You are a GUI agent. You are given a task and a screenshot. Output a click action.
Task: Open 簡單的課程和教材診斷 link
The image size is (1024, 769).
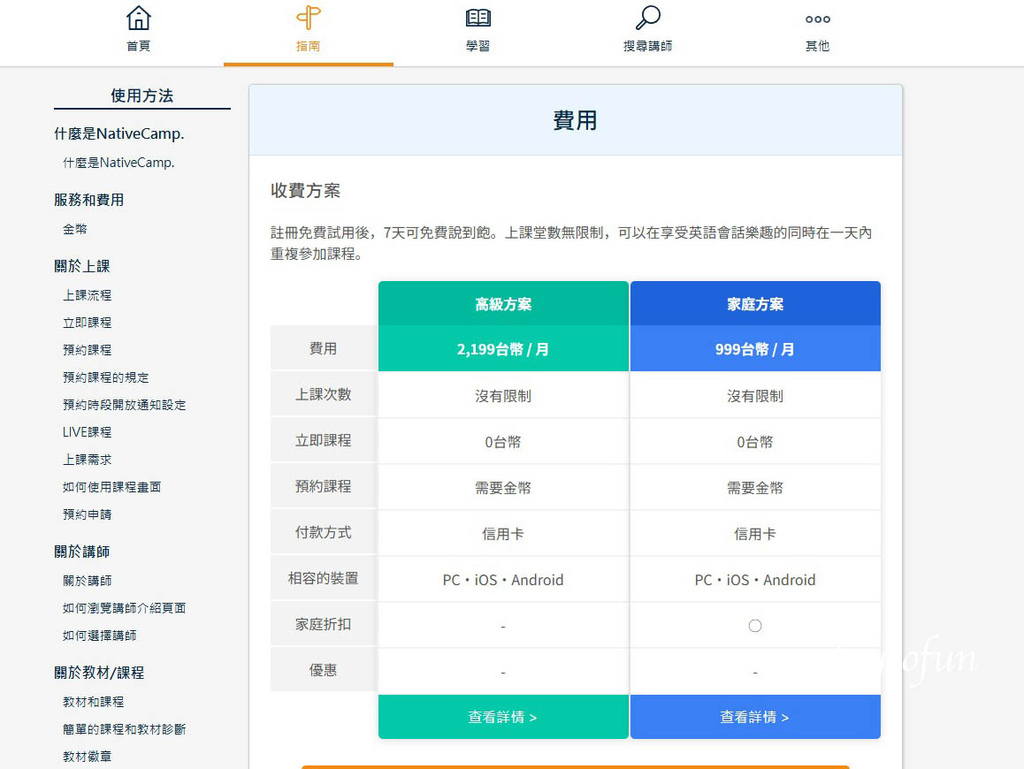point(124,729)
